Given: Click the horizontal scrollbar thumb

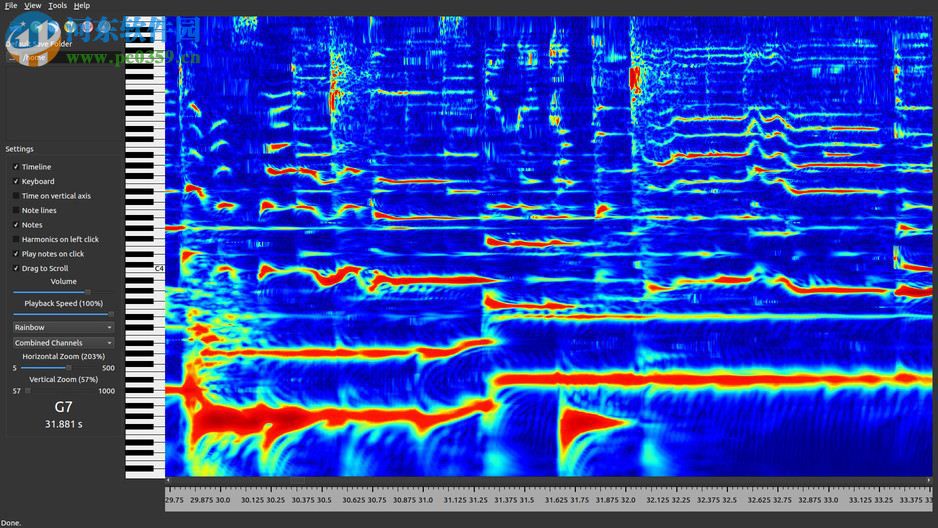Looking at the screenshot, I should (x=297, y=480).
